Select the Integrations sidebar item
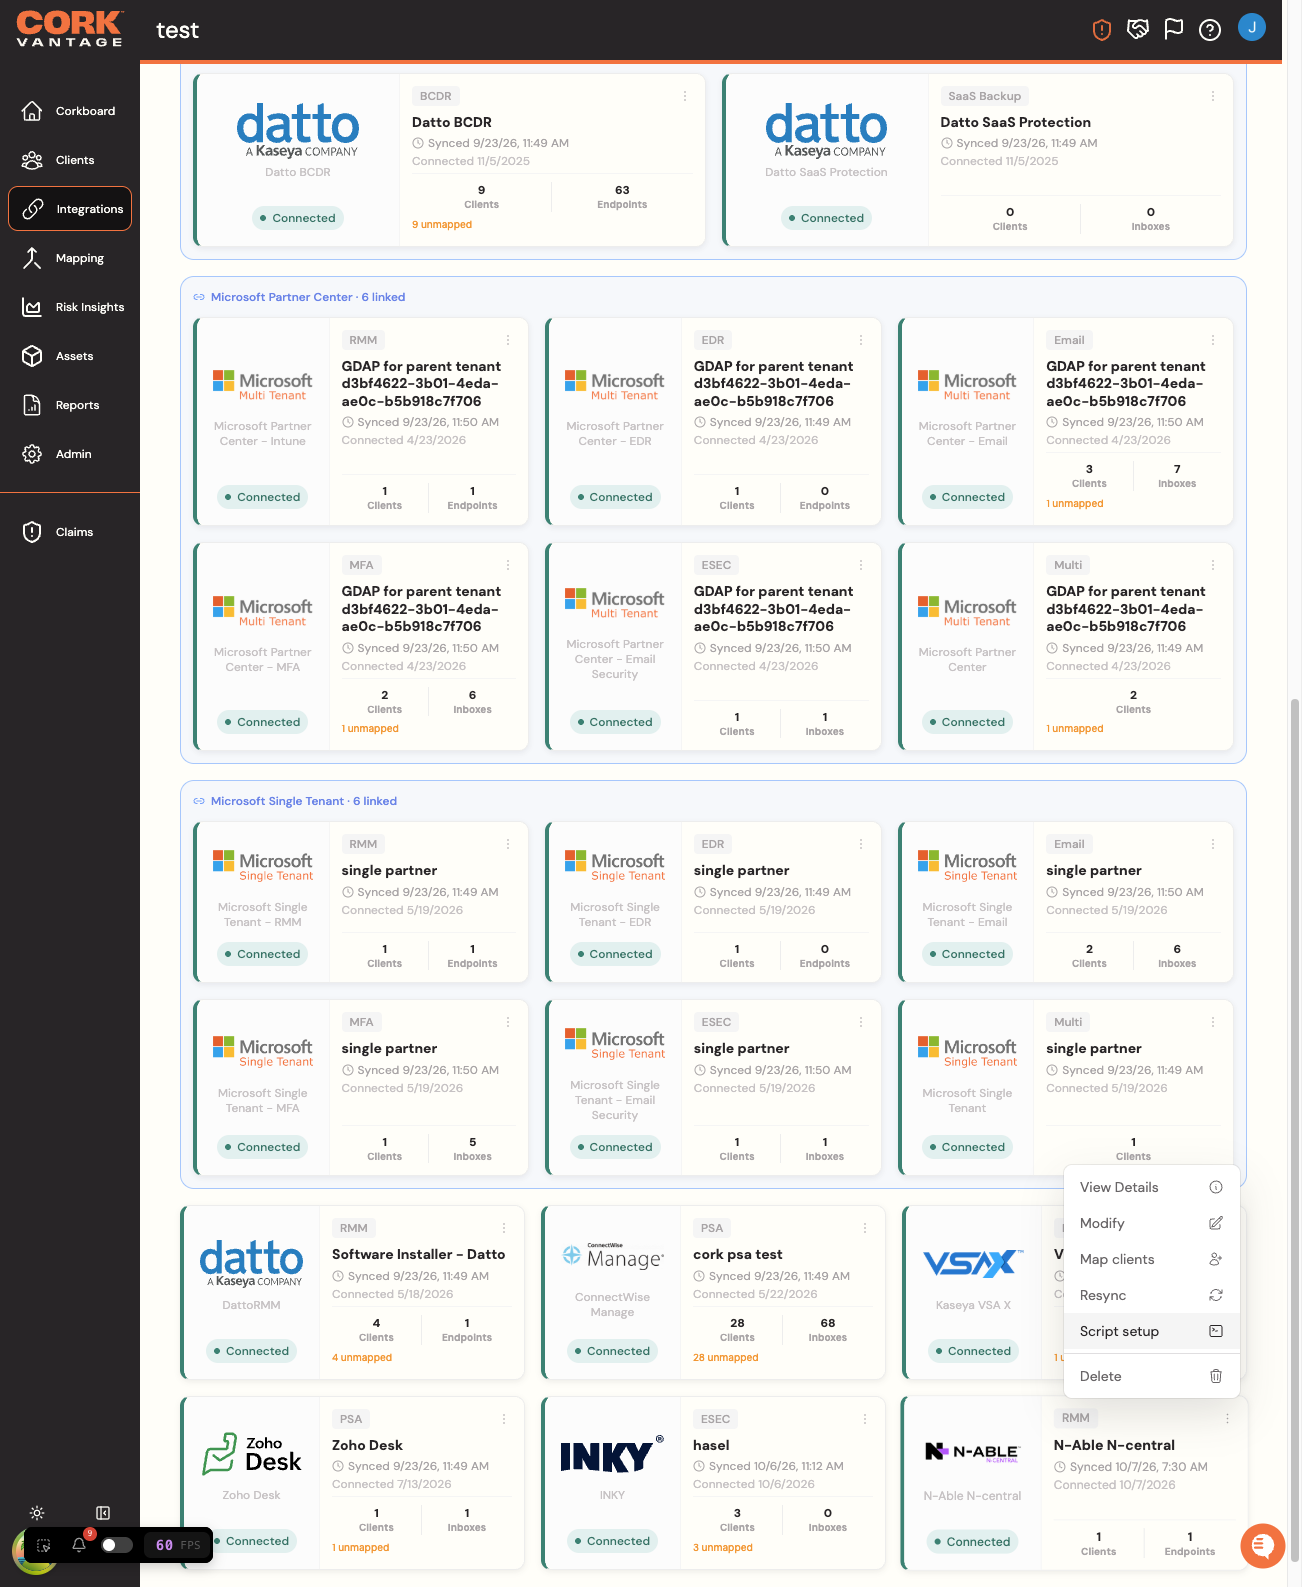The width and height of the screenshot is (1302, 1587). click(x=70, y=209)
